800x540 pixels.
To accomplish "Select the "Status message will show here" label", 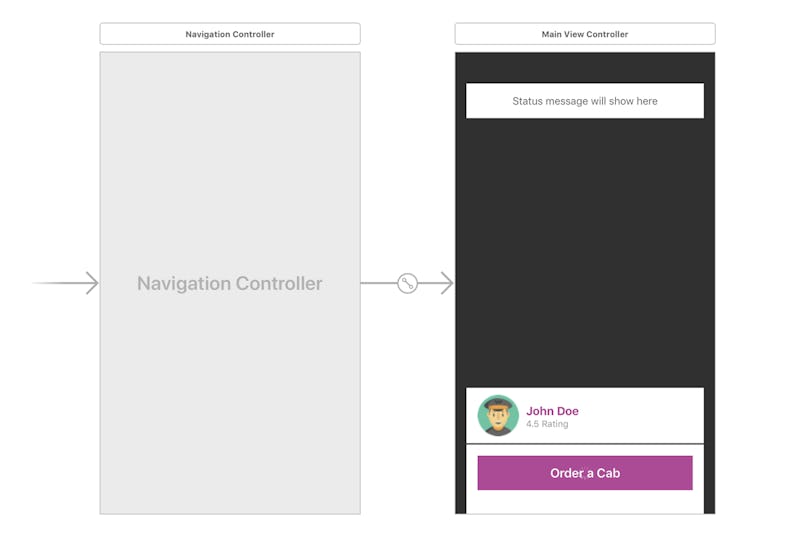I will click(585, 101).
